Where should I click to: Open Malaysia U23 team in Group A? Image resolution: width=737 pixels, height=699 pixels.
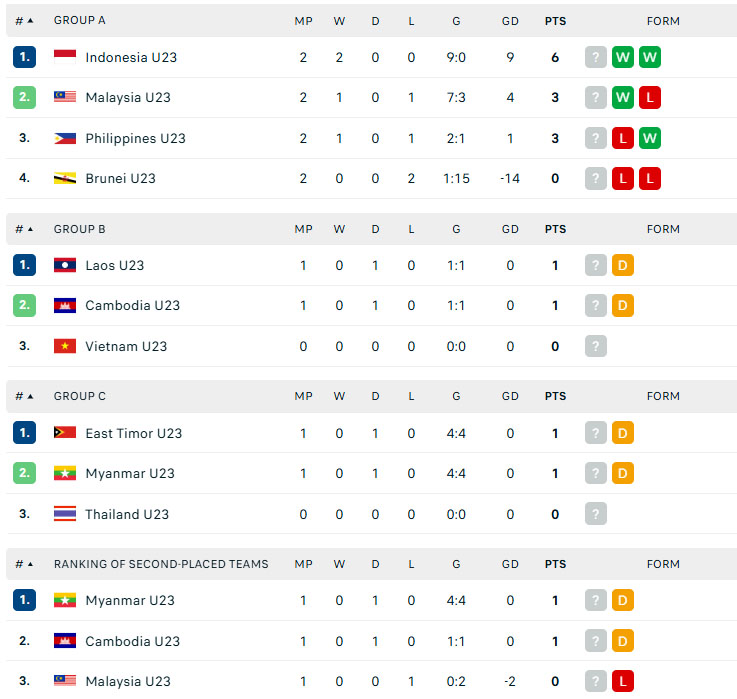pyautogui.click(x=128, y=98)
